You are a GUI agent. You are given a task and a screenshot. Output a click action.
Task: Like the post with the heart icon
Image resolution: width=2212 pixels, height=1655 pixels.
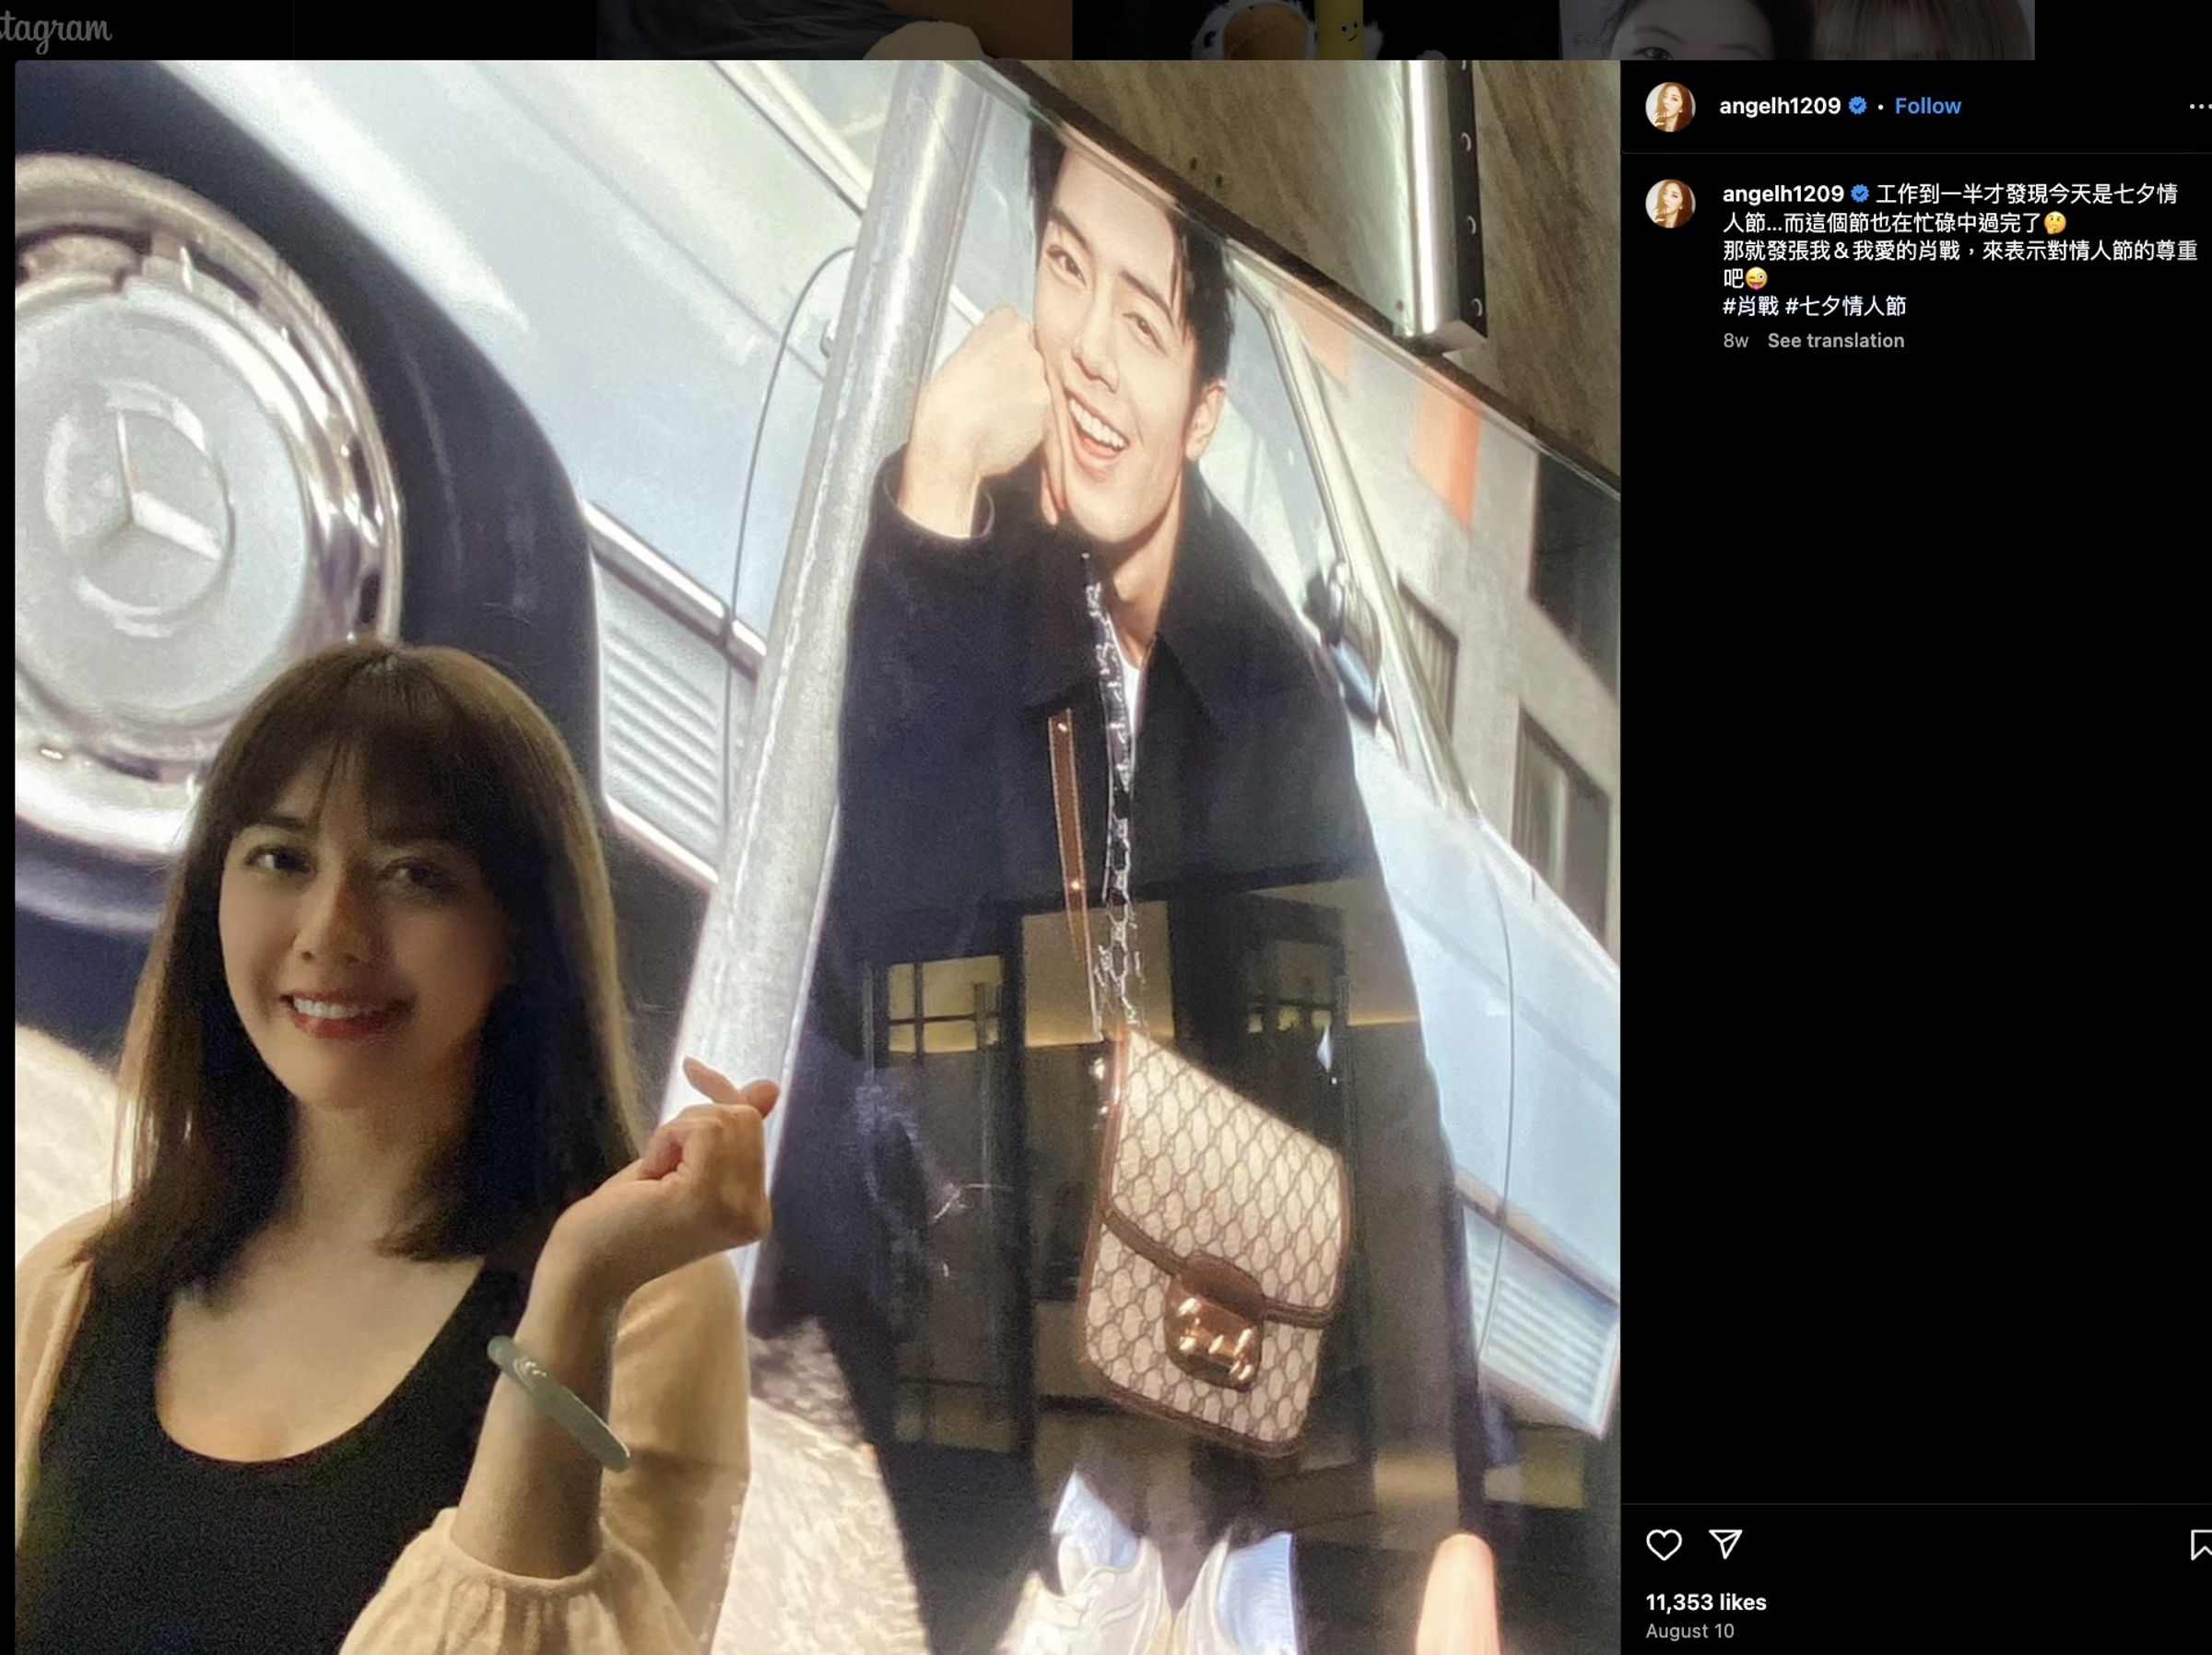point(1663,1545)
